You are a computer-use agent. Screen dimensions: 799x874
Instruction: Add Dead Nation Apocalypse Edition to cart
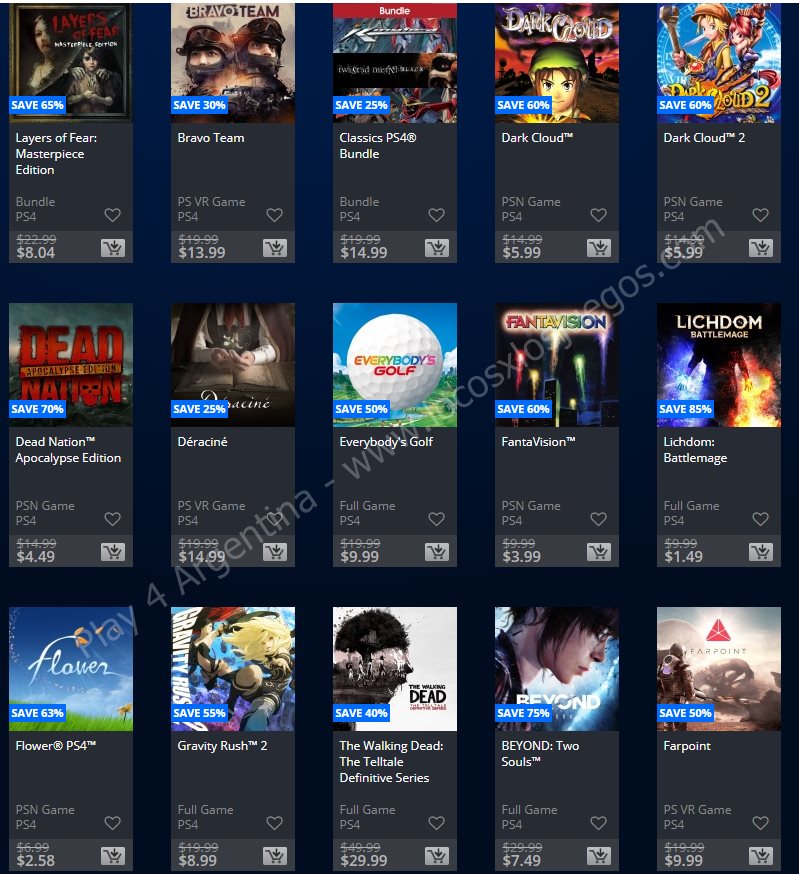coord(113,552)
